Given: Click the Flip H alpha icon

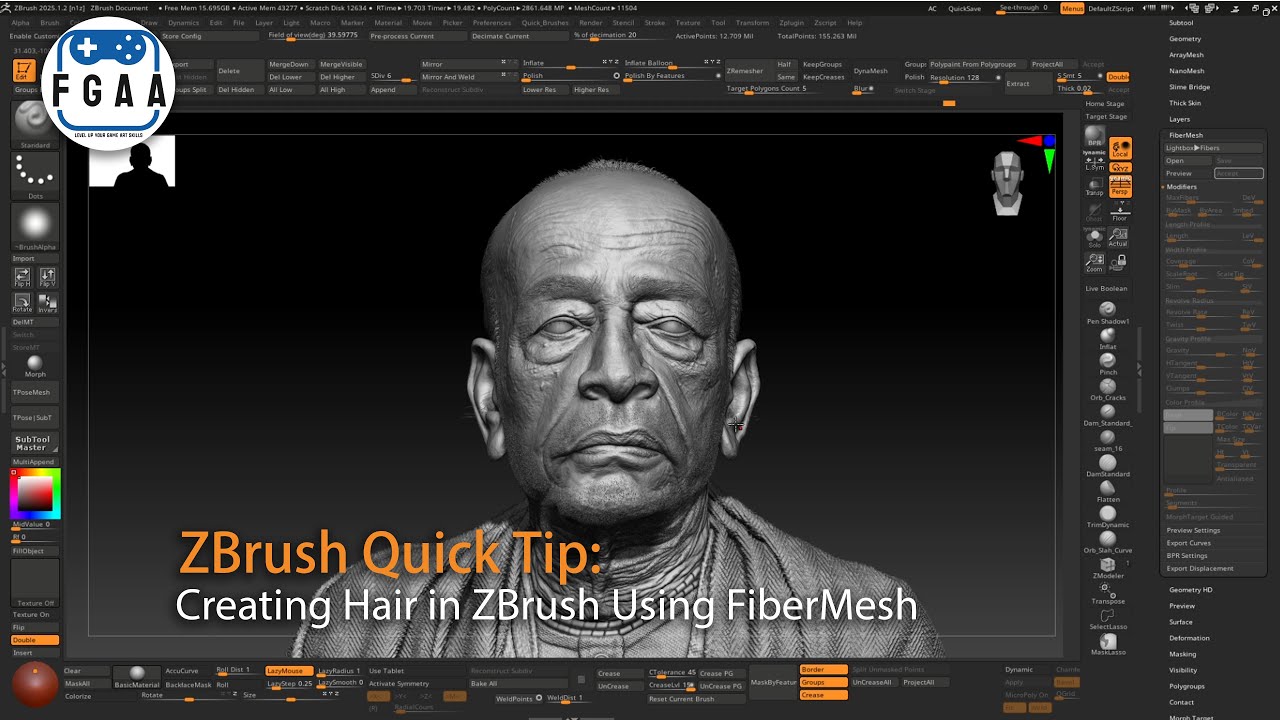Looking at the screenshot, I should (x=22, y=277).
